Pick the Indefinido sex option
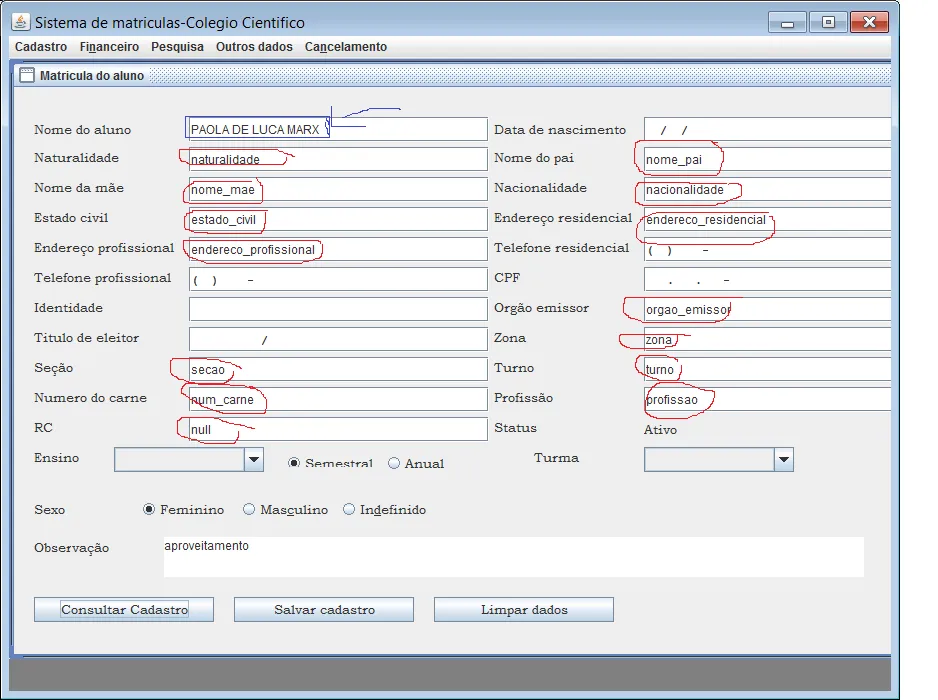 [x=349, y=509]
